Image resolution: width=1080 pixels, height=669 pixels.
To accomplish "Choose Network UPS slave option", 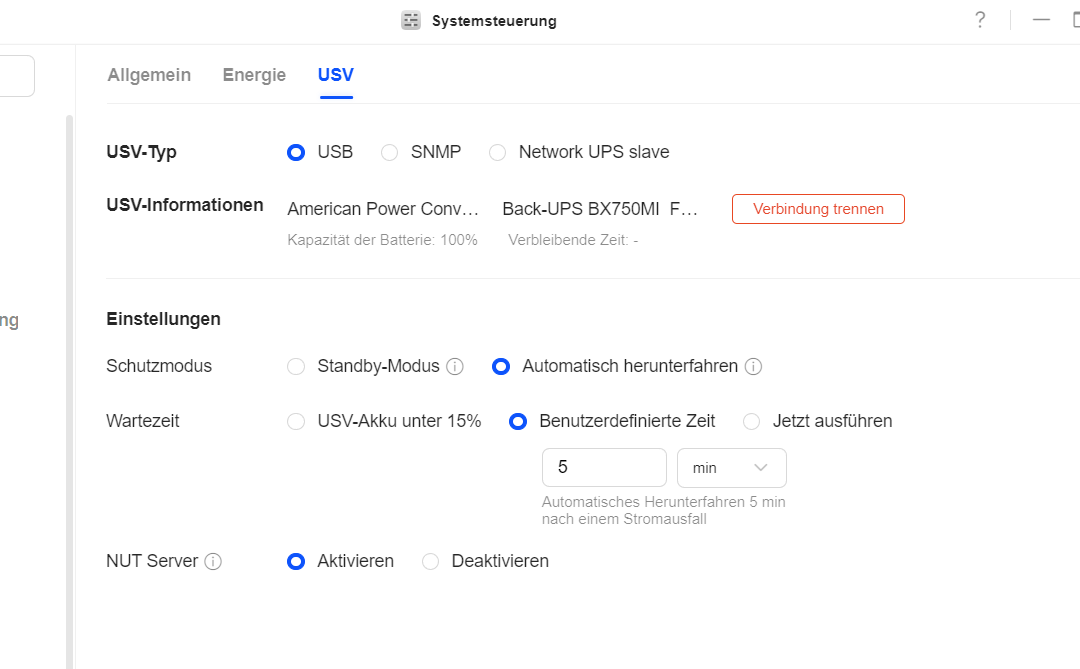I will [498, 153].
